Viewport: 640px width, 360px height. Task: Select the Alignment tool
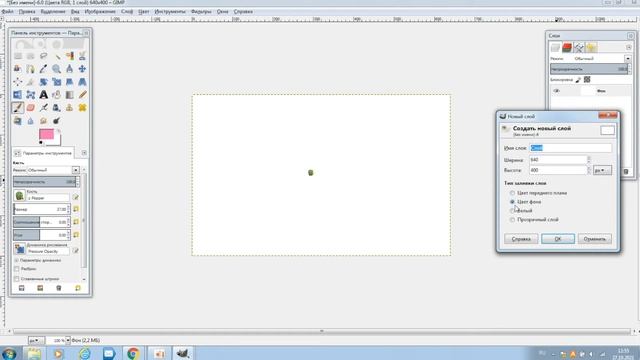pos(18,82)
